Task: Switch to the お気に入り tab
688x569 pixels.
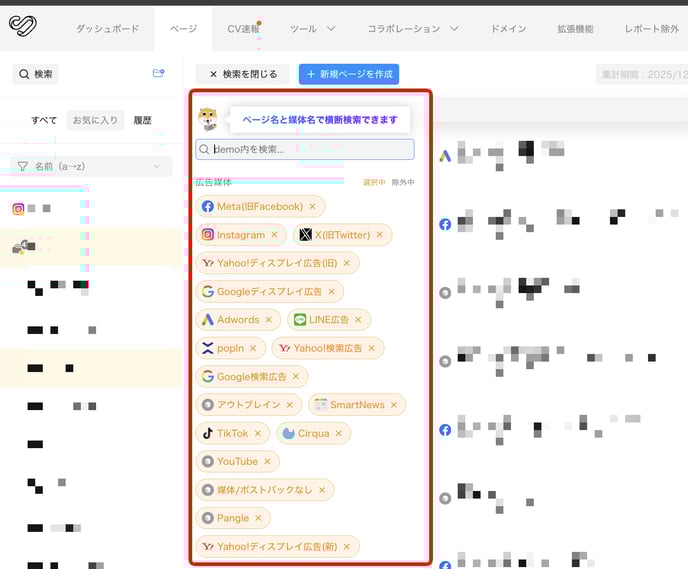Action: coord(94,120)
